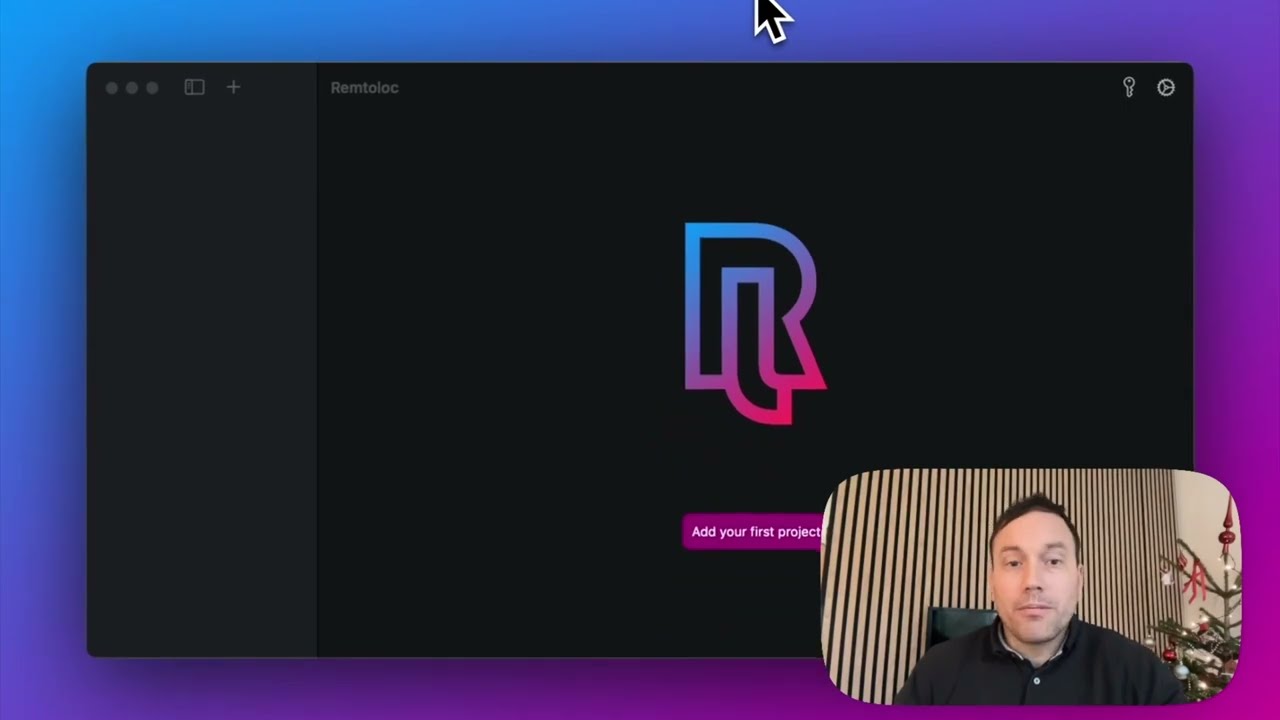Viewport: 1280px width, 720px height.
Task: Minimize the Remtoloc window
Action: coord(132,88)
